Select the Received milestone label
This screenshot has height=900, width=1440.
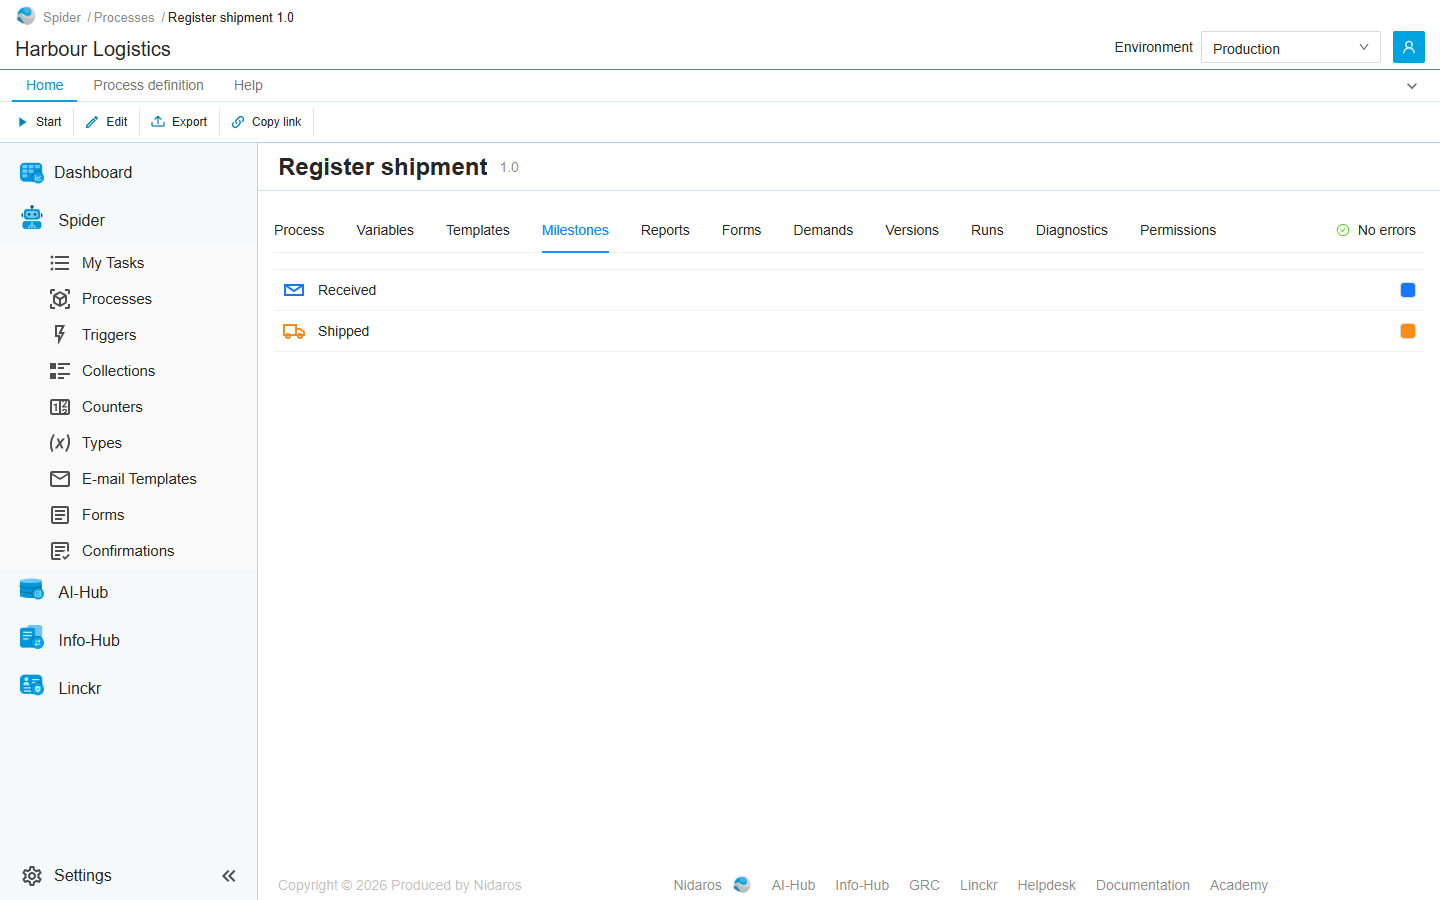[x=347, y=290]
